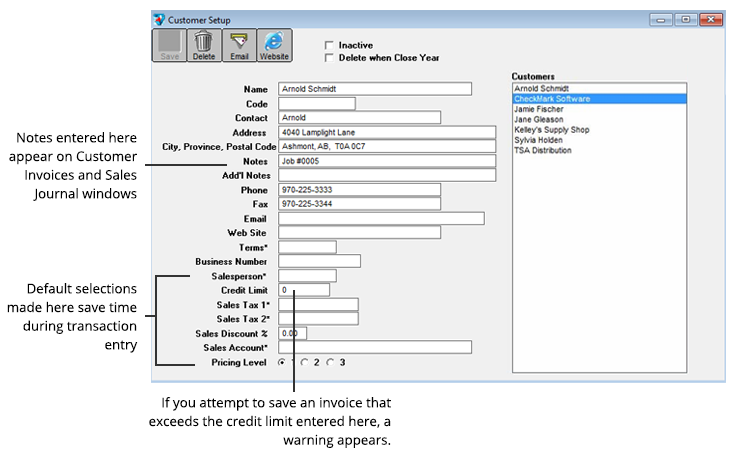This screenshot has width=730, height=470.
Task: Check Delete when Close Year
Action: point(328,58)
